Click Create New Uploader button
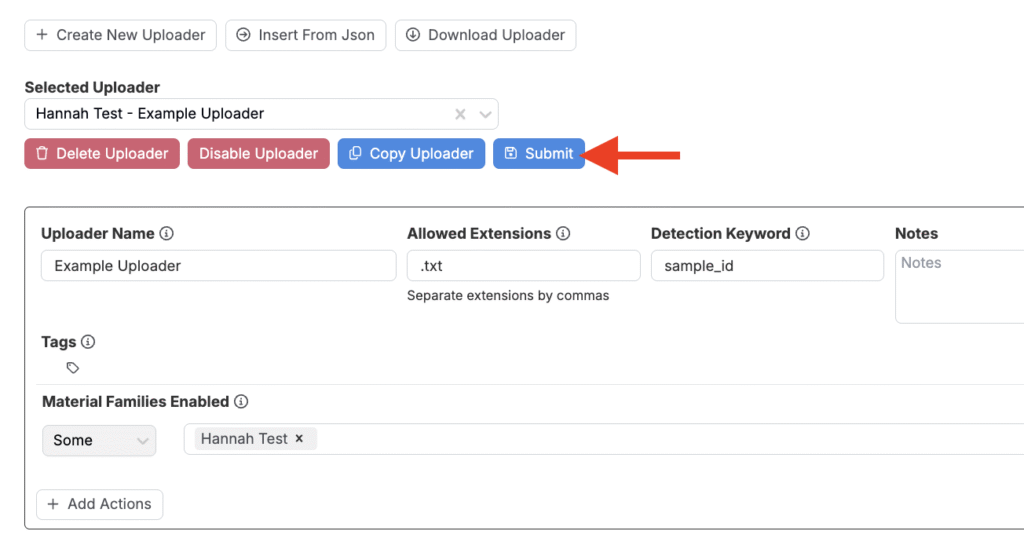1024x542 pixels. tap(120, 35)
